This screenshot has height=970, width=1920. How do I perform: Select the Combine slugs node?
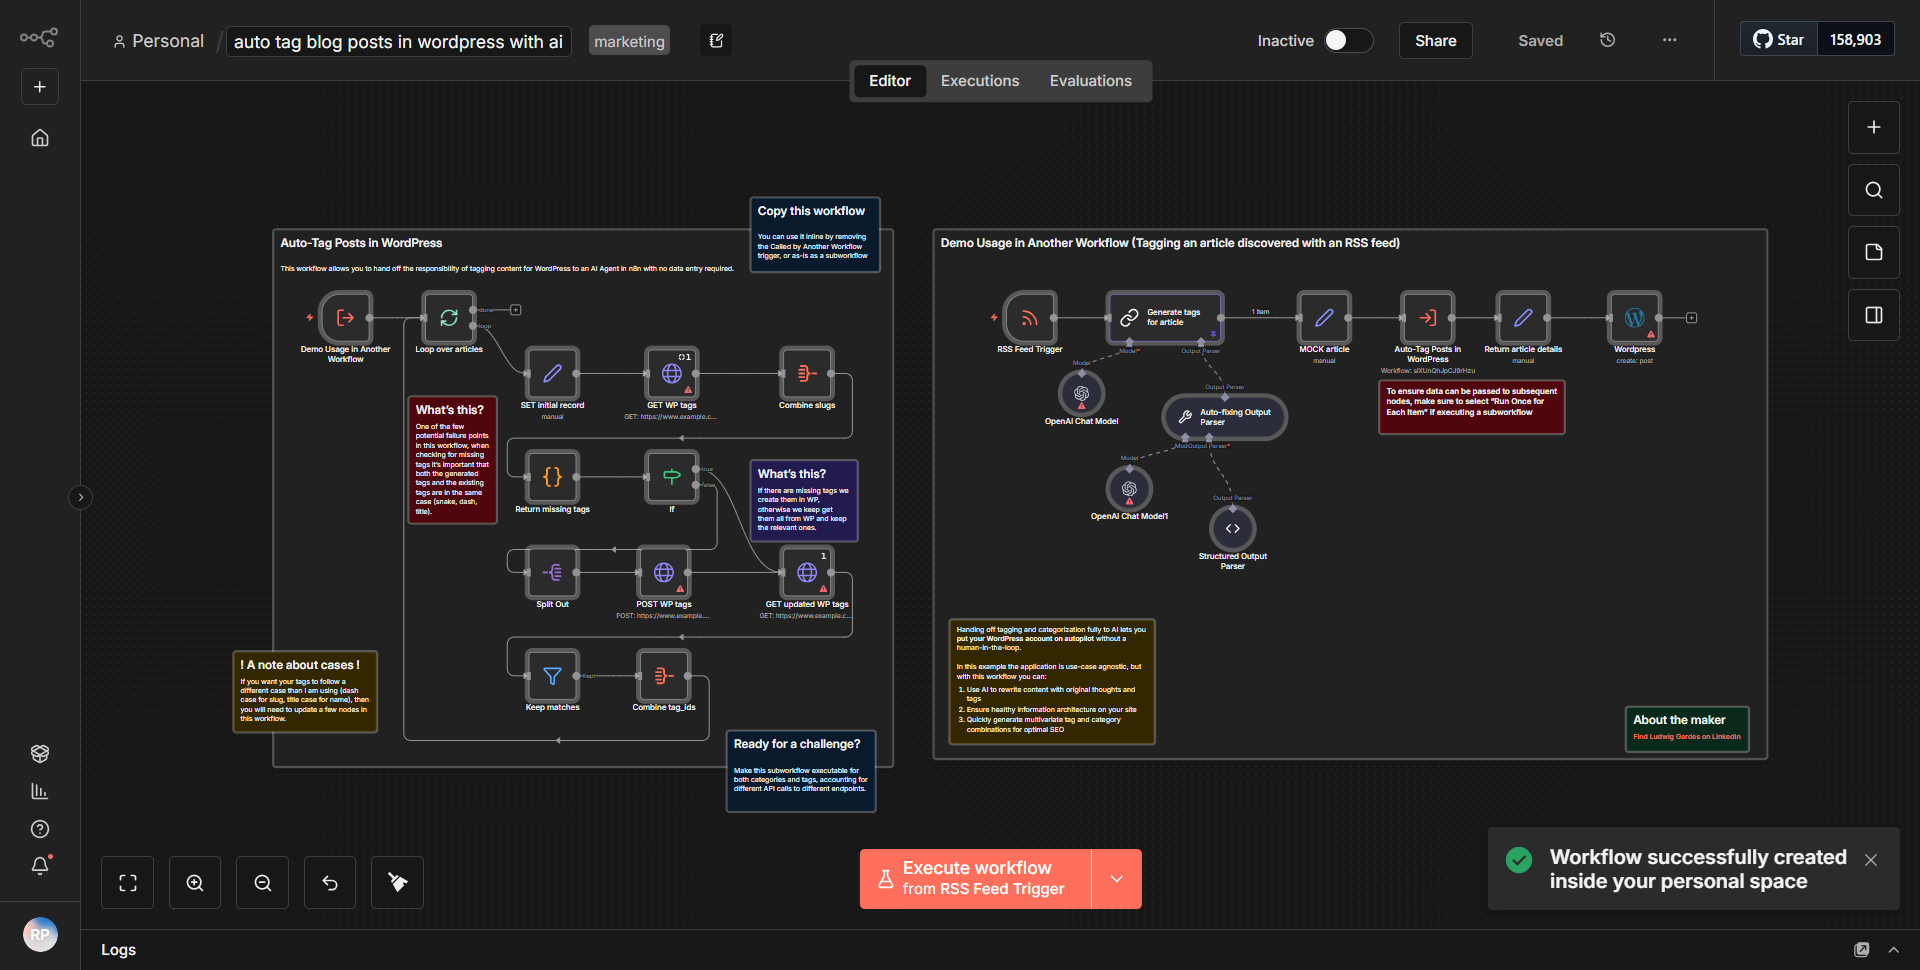click(807, 374)
